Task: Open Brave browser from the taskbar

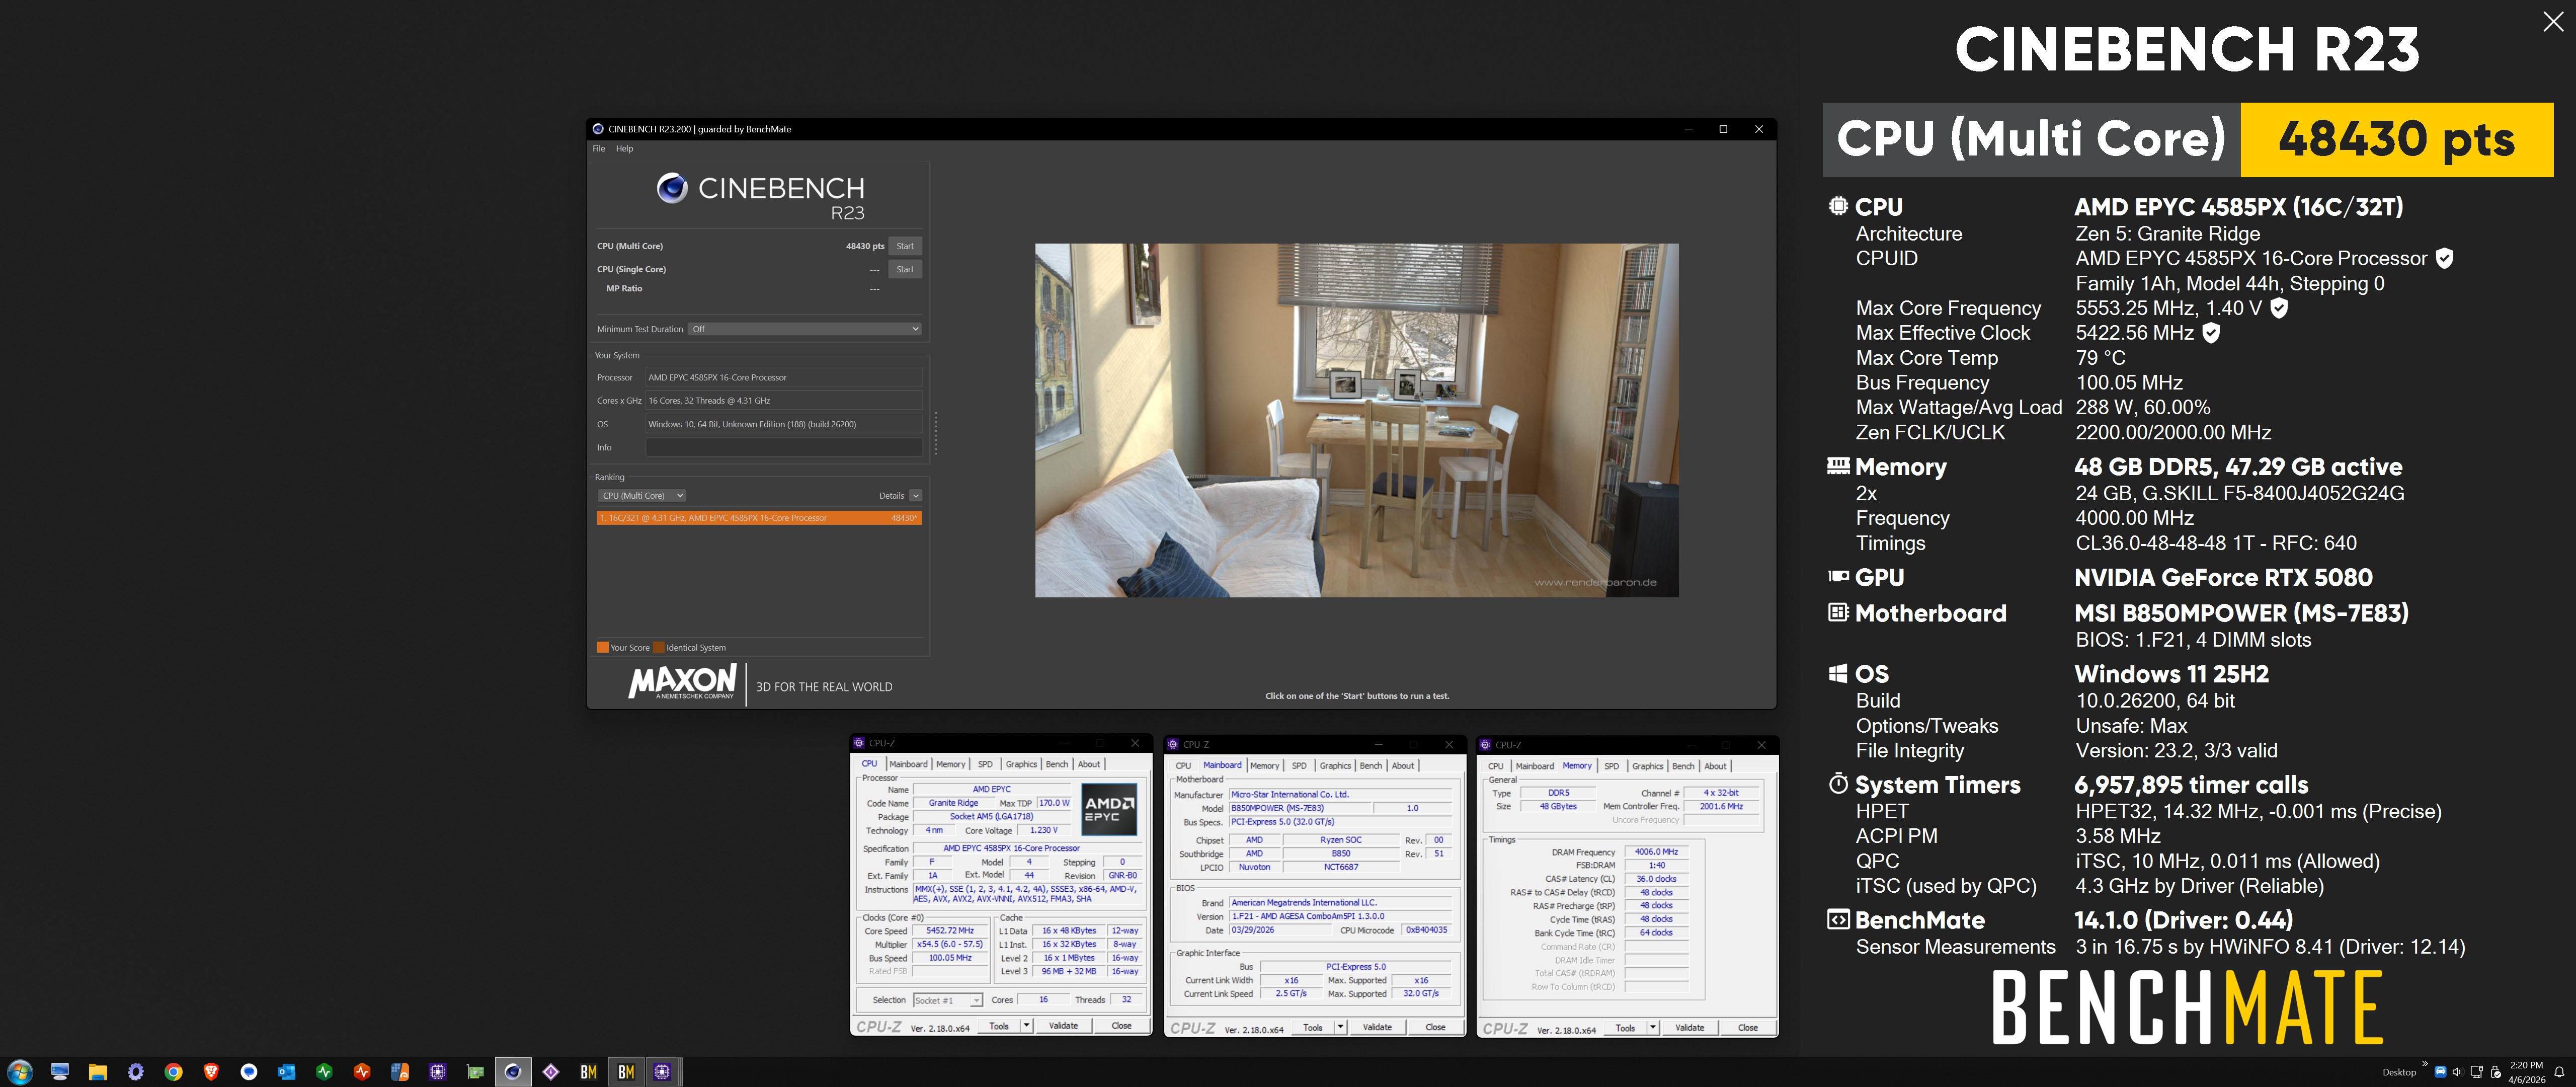Action: 211,1072
